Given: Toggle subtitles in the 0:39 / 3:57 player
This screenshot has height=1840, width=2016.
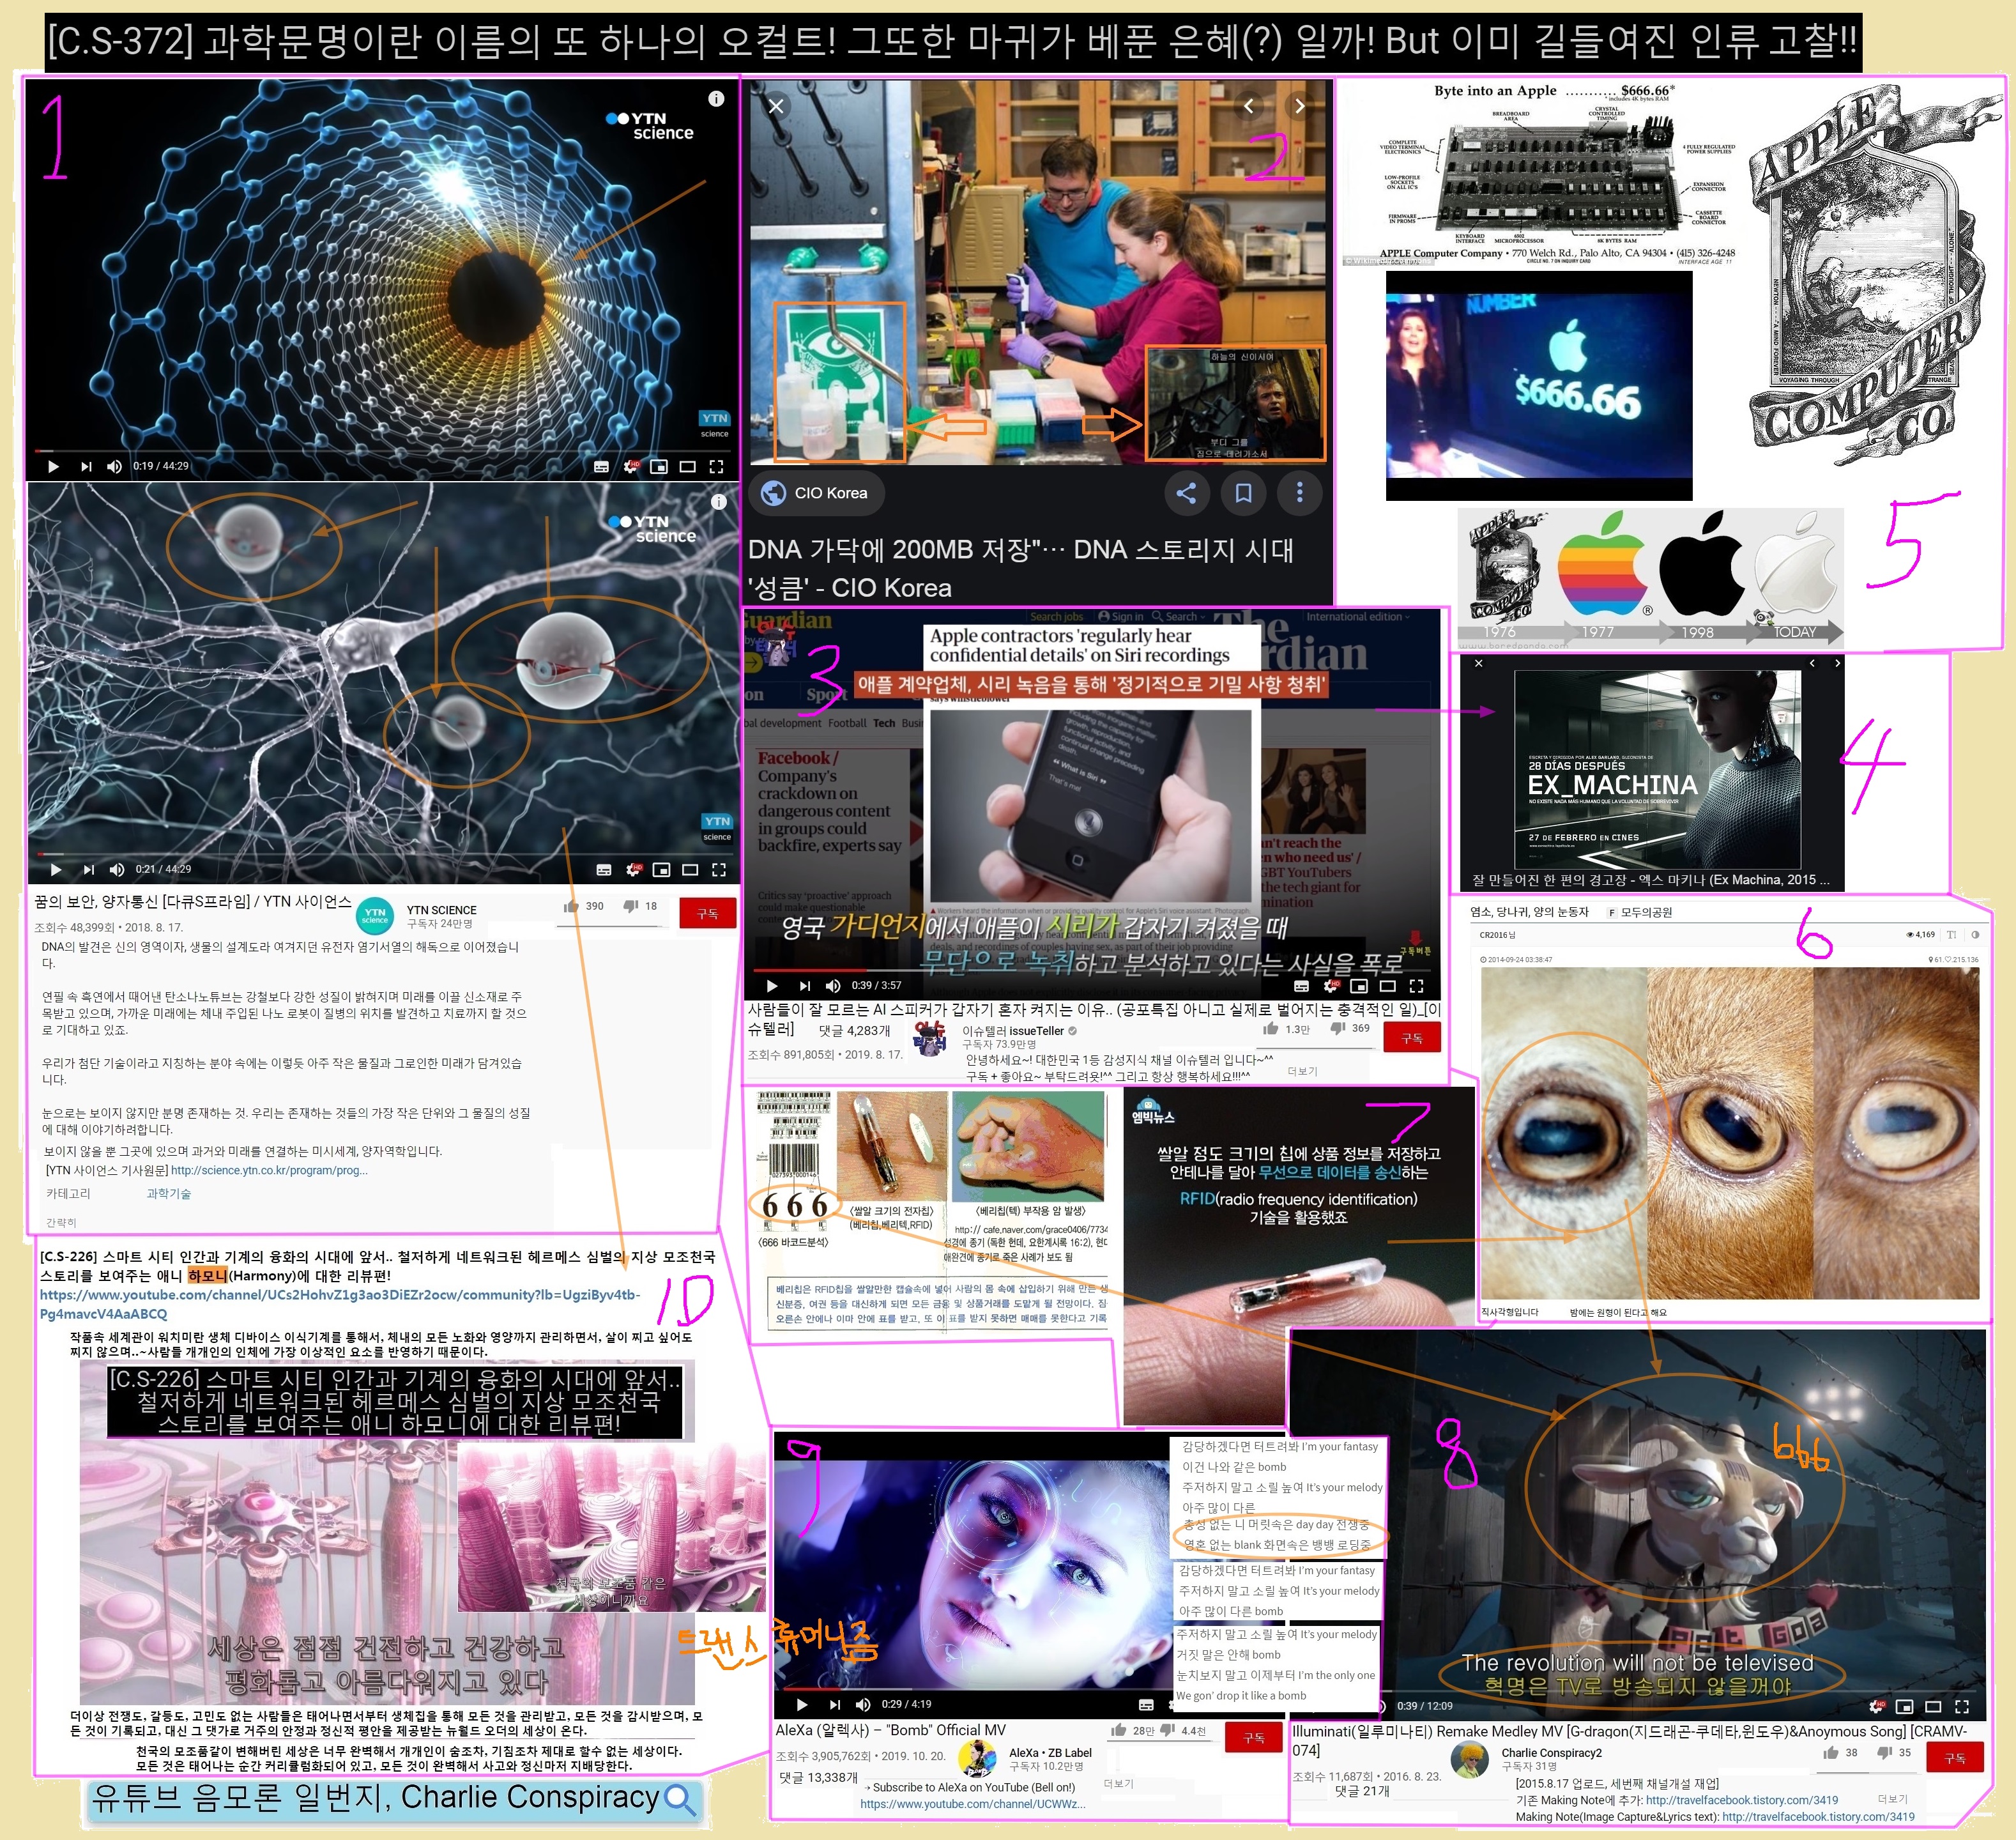Looking at the screenshot, I should pyautogui.click(x=1301, y=985).
